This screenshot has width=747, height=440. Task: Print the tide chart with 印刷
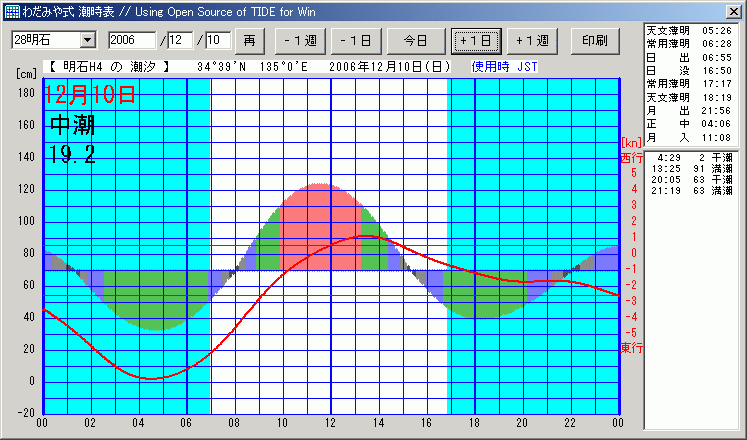click(594, 41)
